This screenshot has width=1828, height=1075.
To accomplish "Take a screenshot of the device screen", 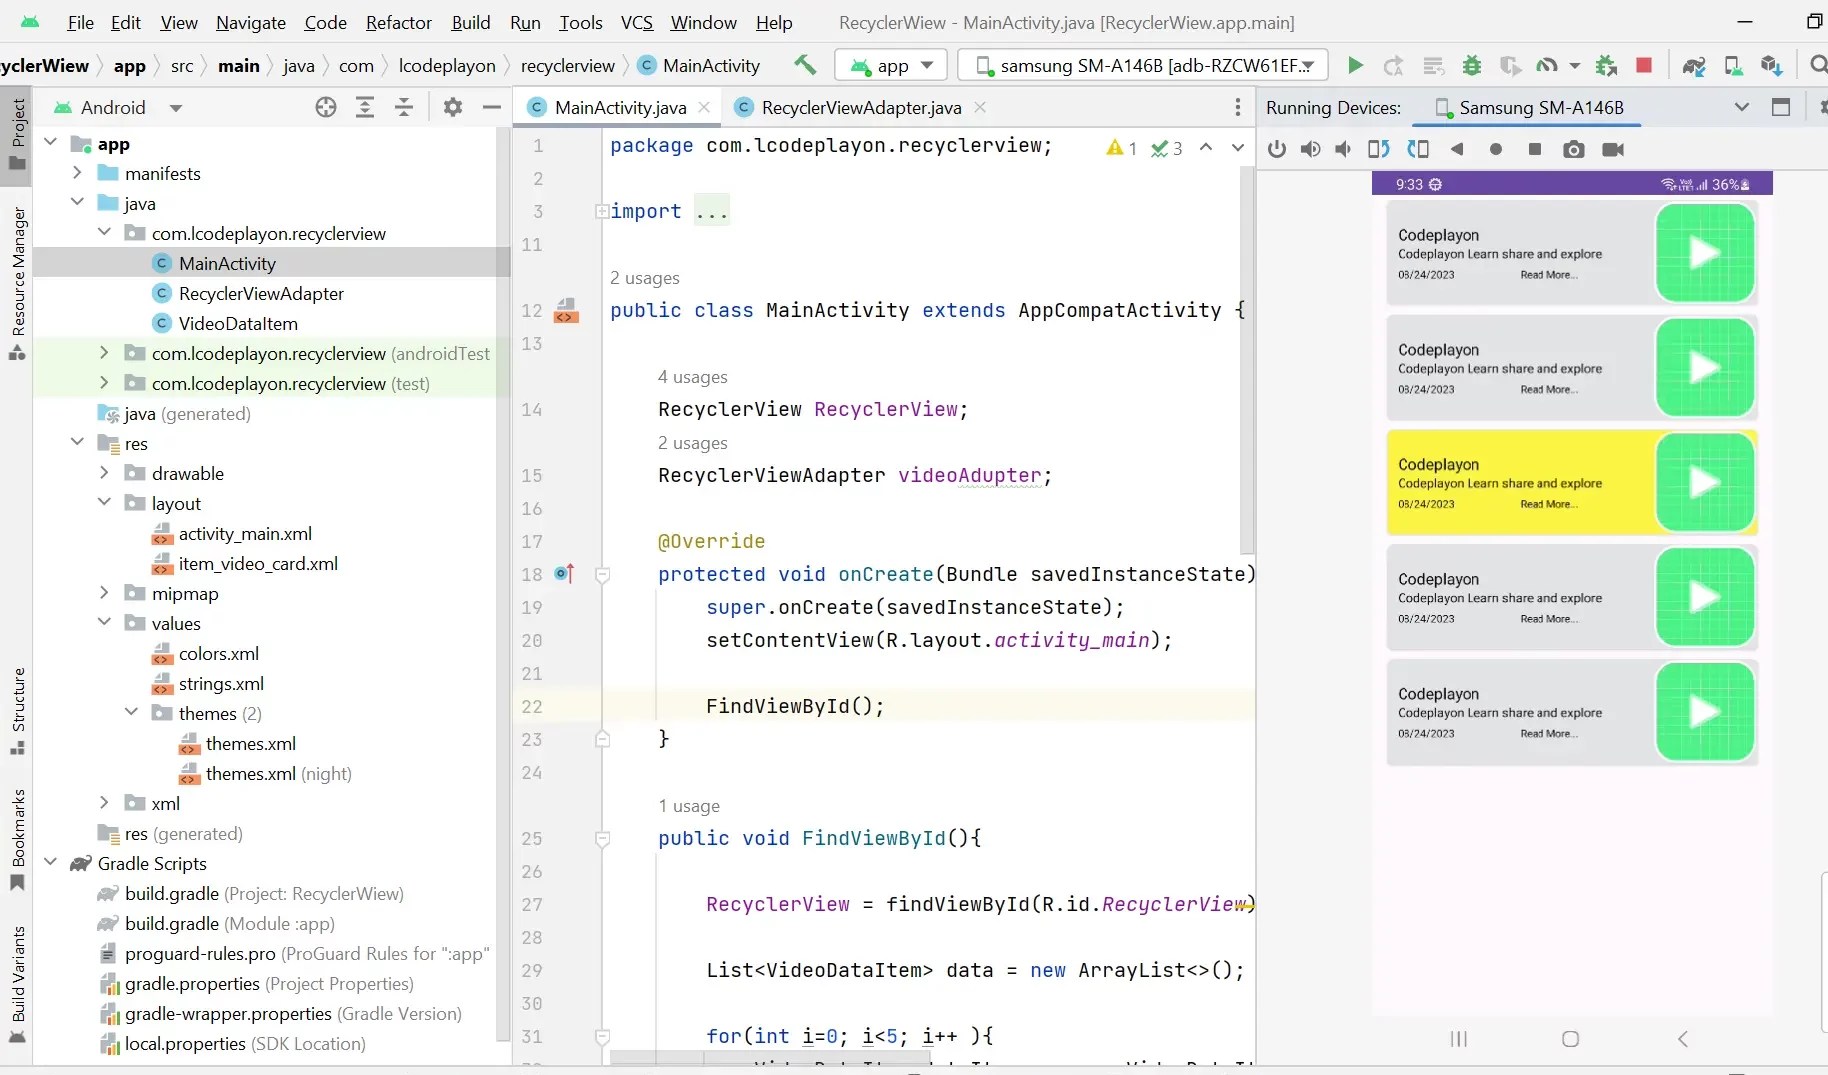I will point(1573,150).
